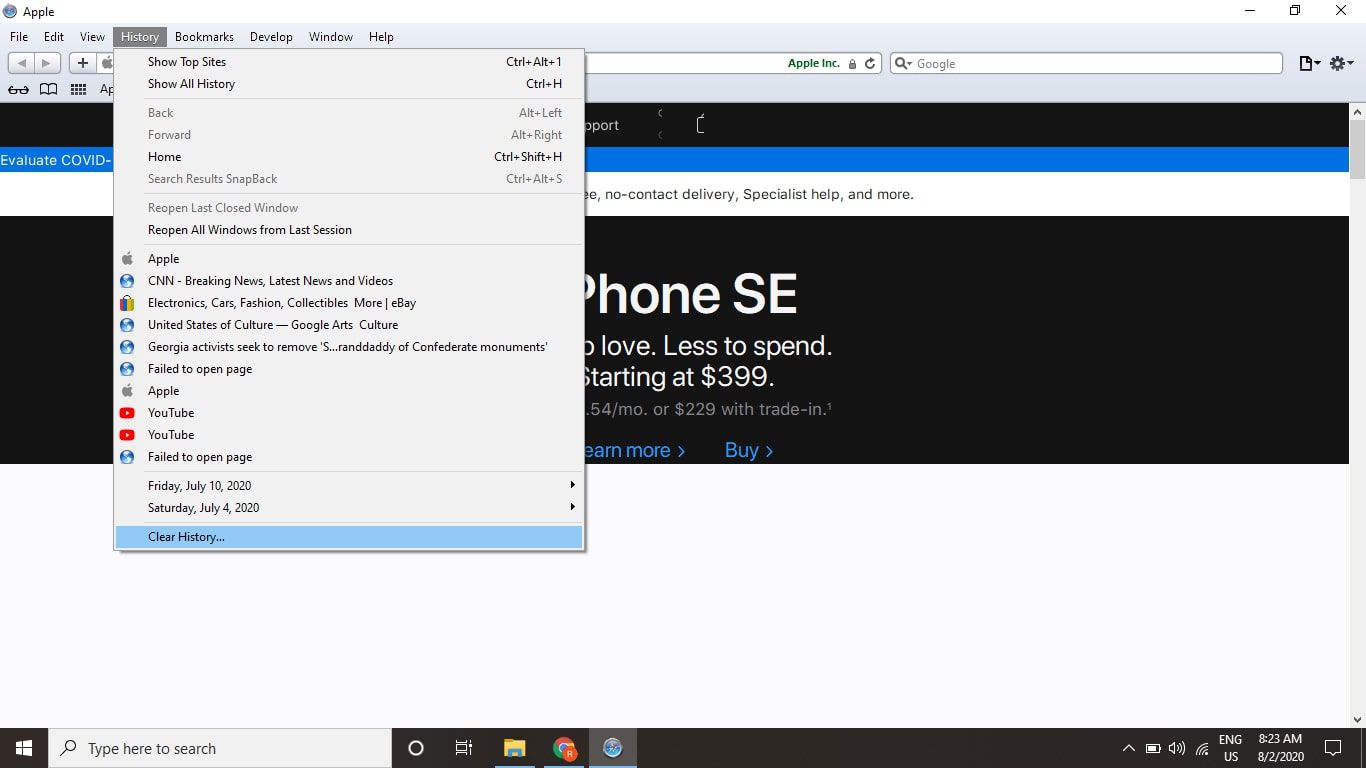Screen dimensions: 1366x768
Task: Expand Saturday, July 4, 2020 history submenu
Action: [x=349, y=508]
